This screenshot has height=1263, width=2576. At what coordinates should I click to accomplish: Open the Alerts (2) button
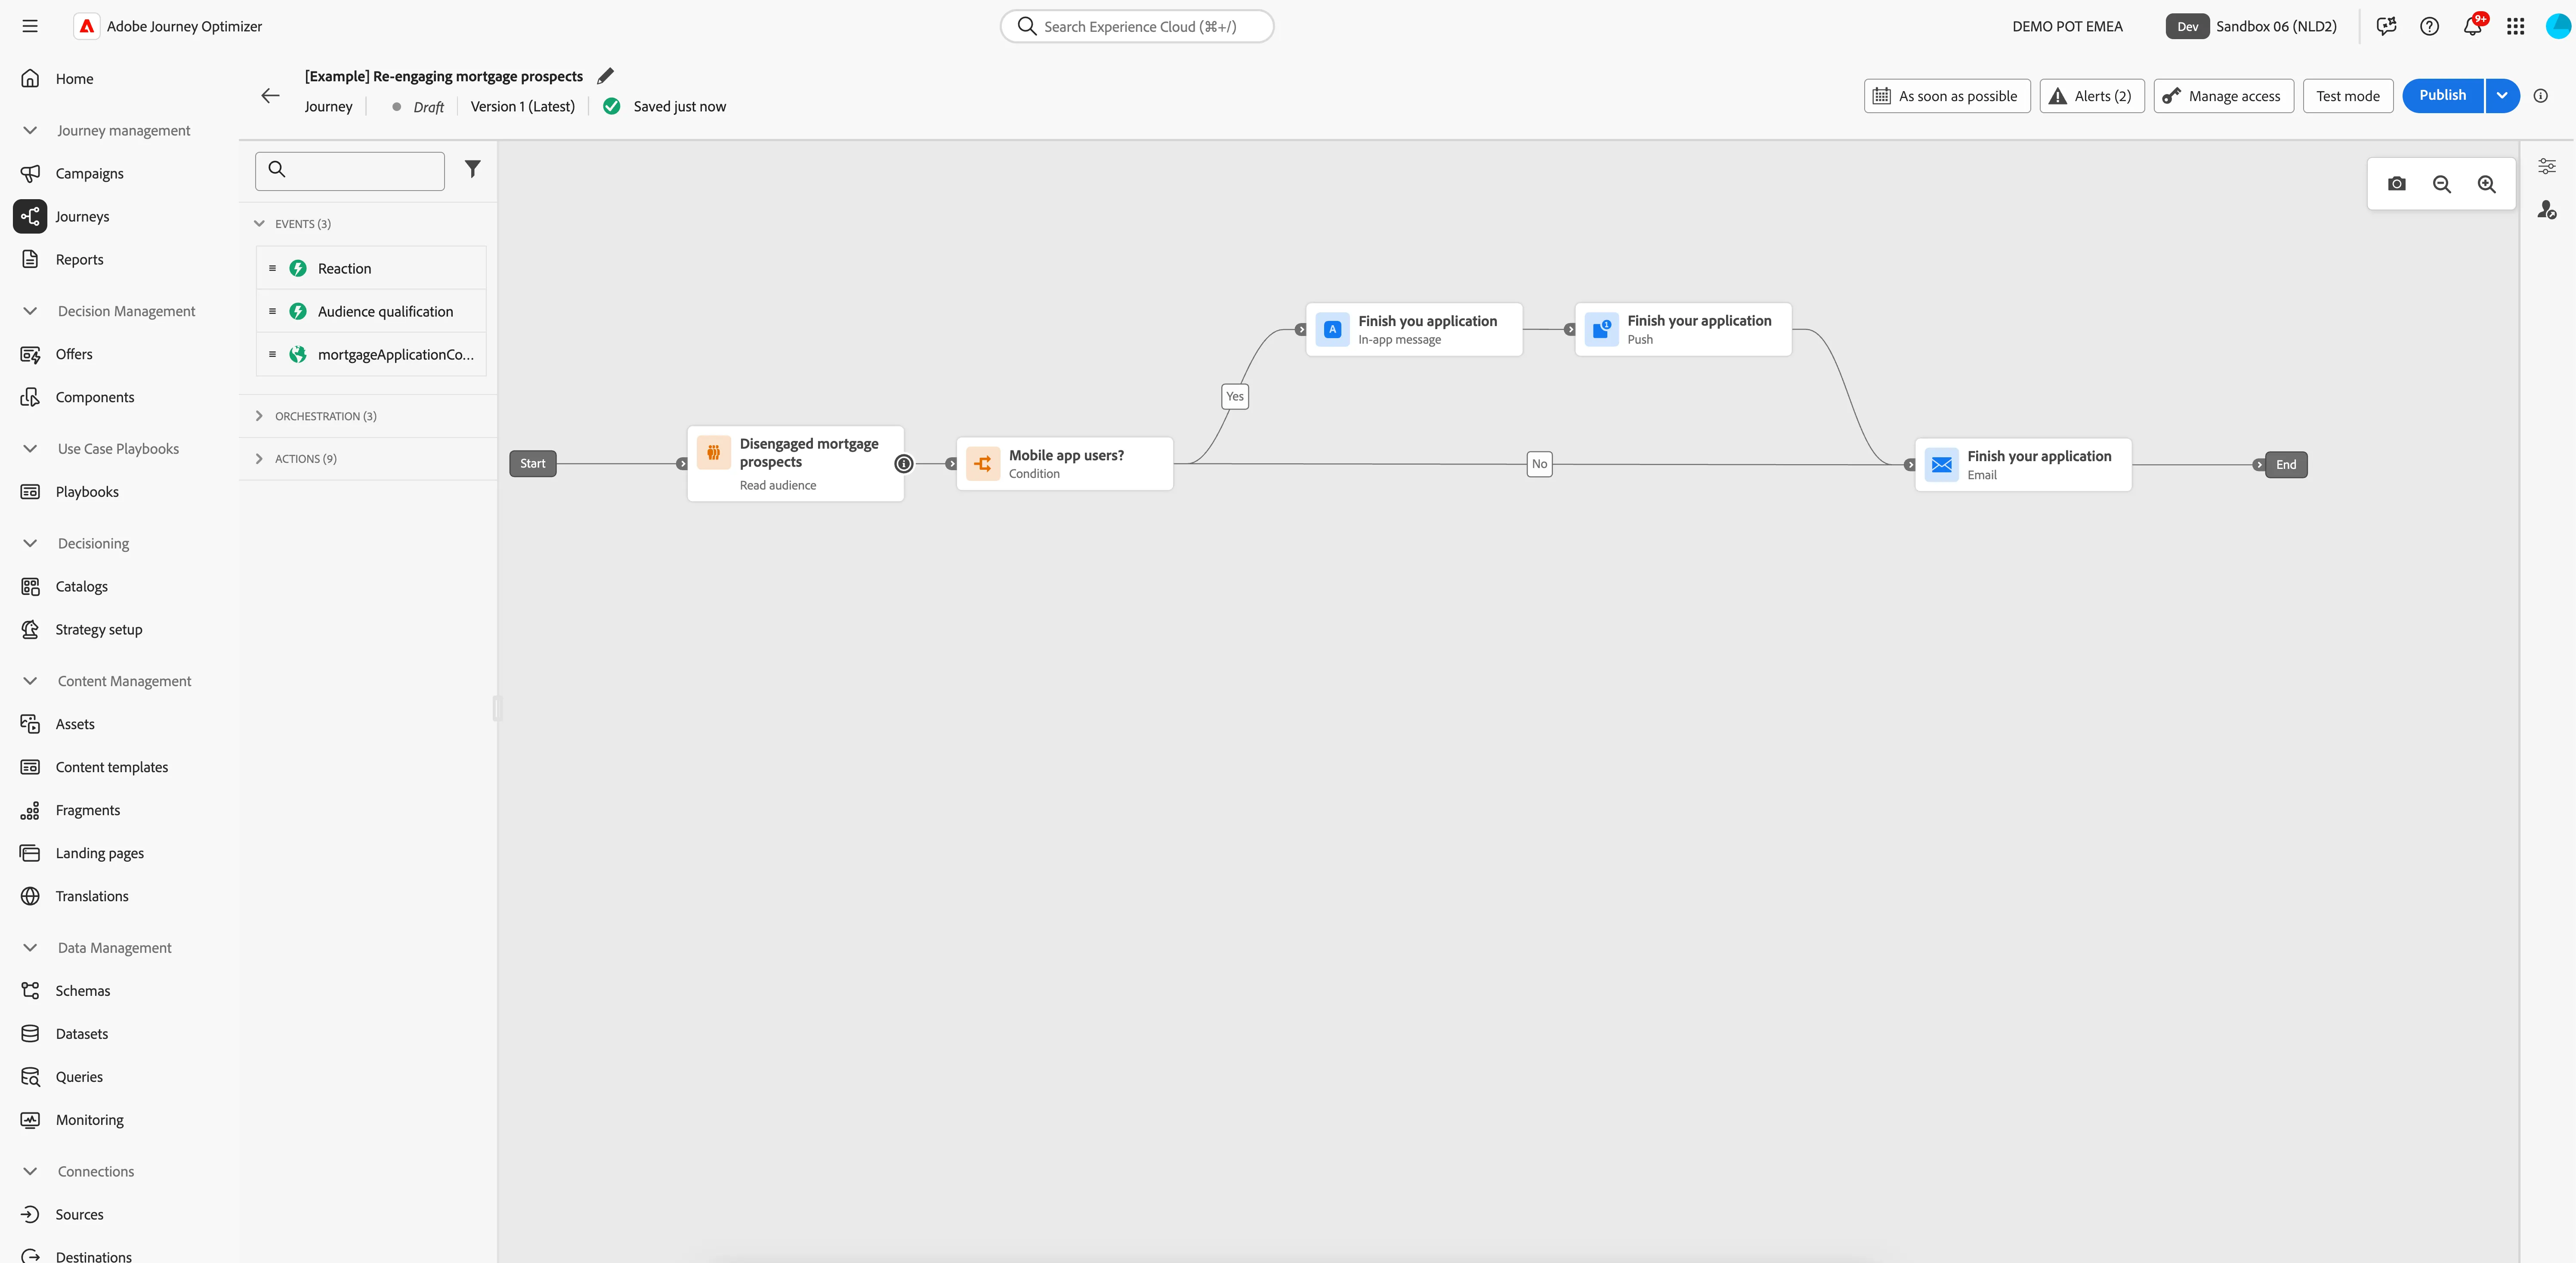tap(2091, 96)
